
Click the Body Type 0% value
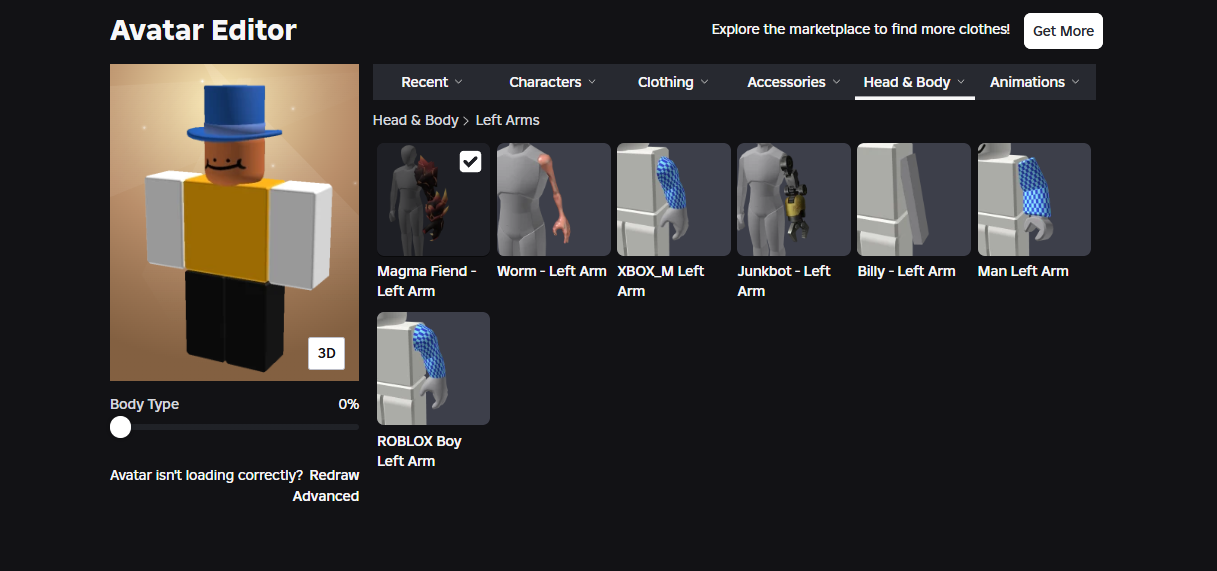[348, 404]
